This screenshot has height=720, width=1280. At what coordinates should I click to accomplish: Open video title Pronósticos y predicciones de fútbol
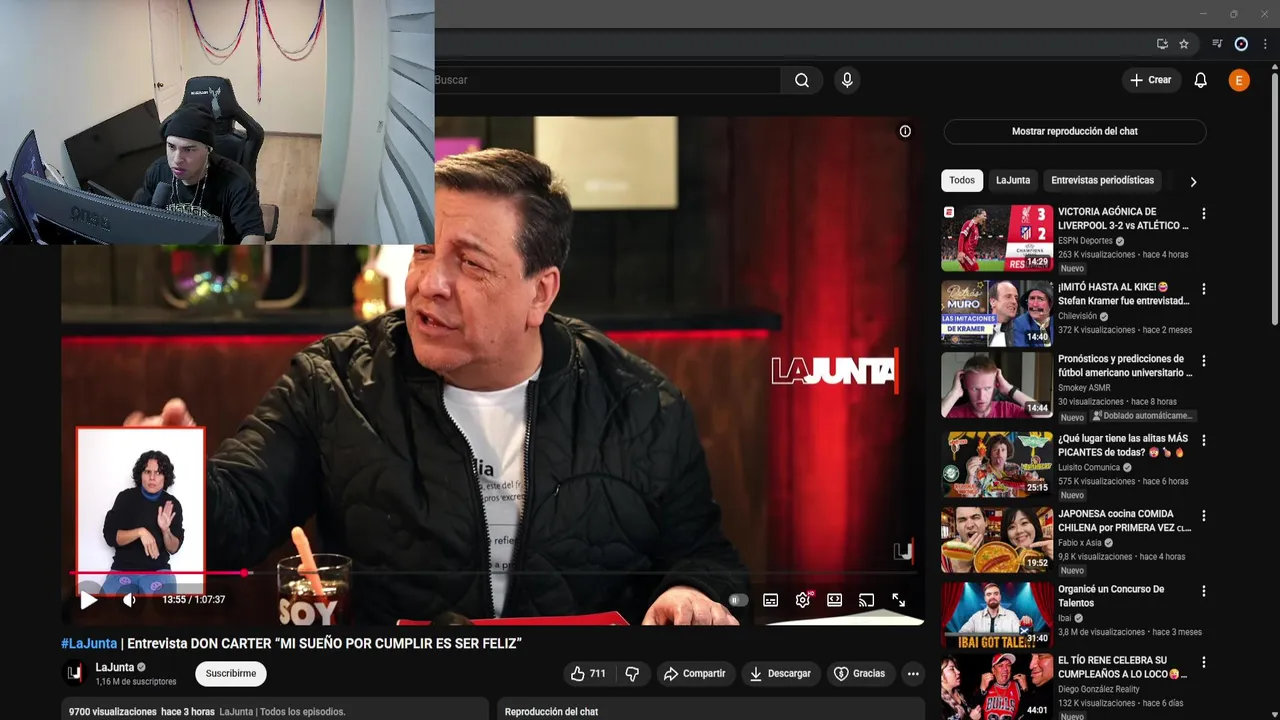[x=1125, y=365]
